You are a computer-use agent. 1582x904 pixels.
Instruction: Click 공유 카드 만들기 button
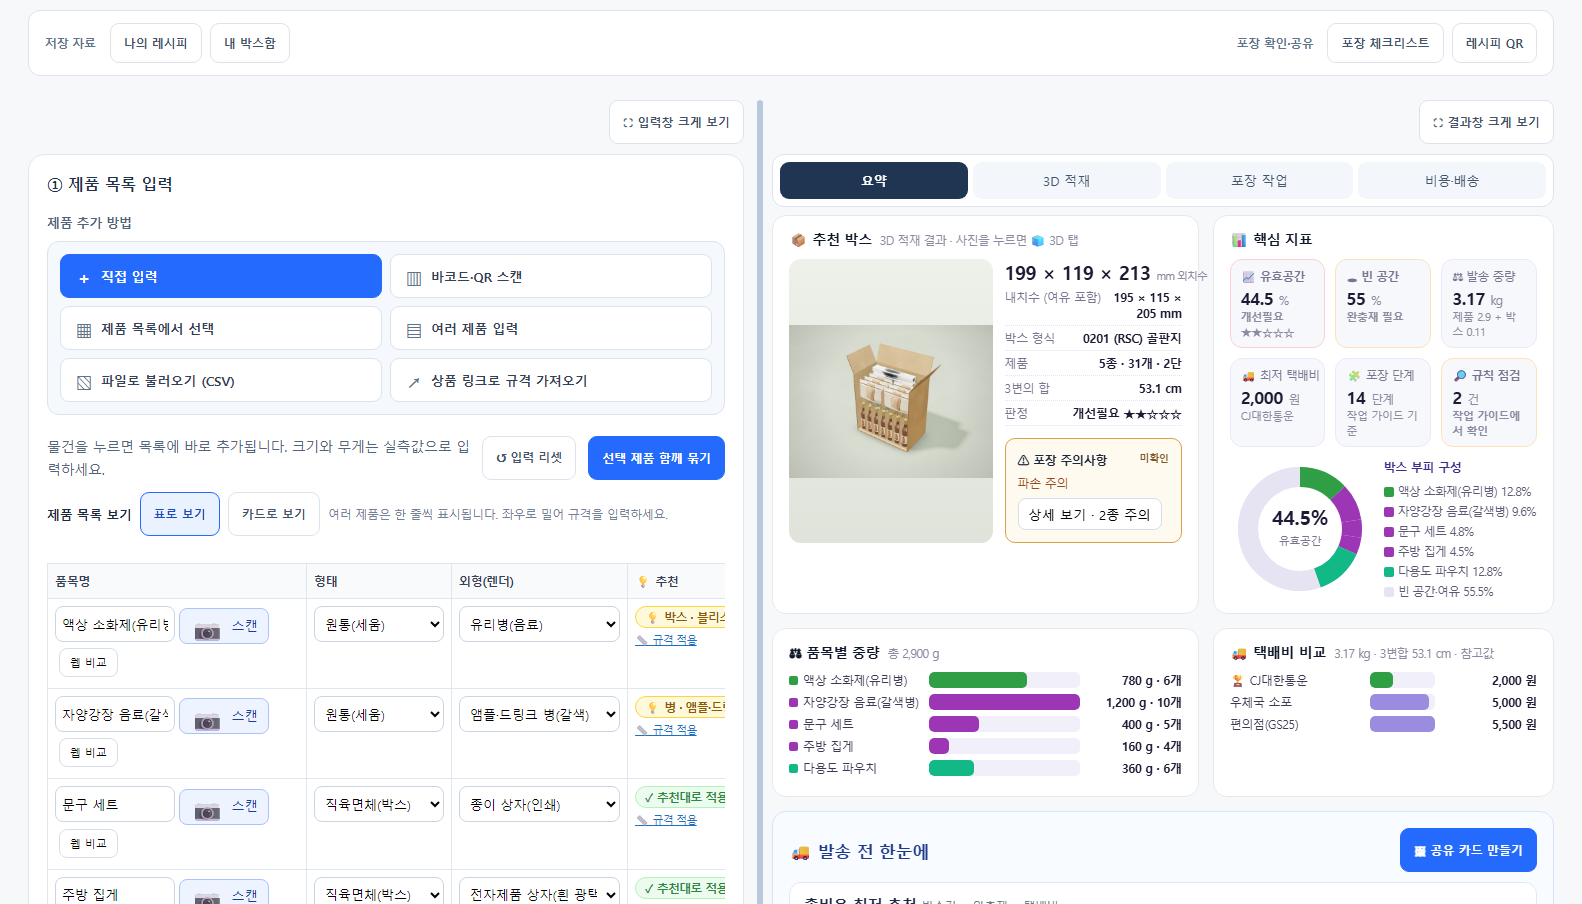click(x=1468, y=850)
